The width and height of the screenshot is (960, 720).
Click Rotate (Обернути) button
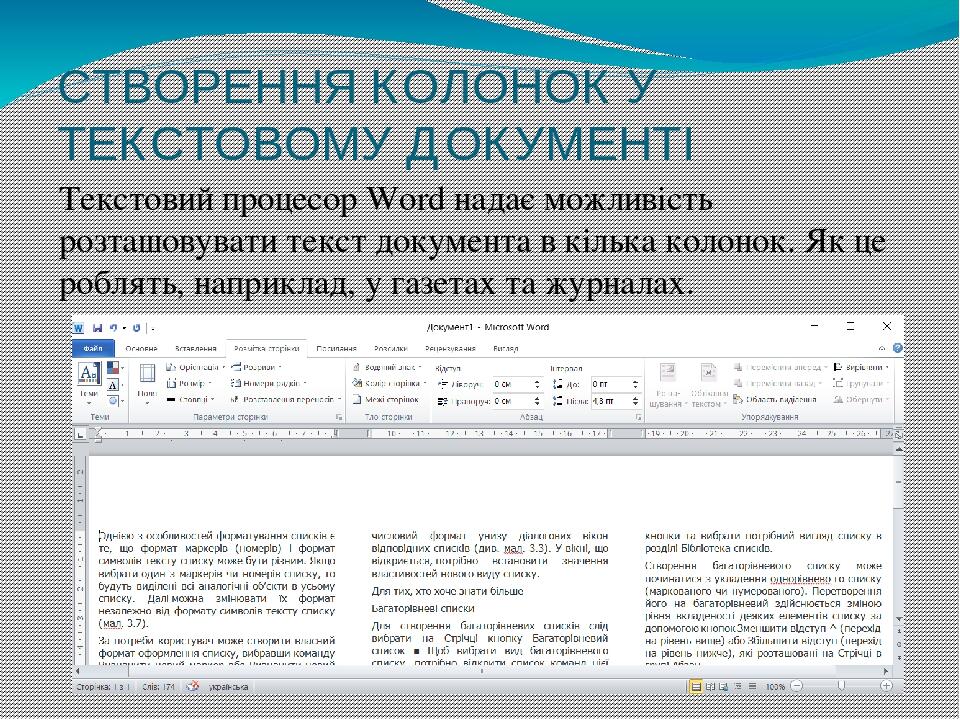point(861,399)
